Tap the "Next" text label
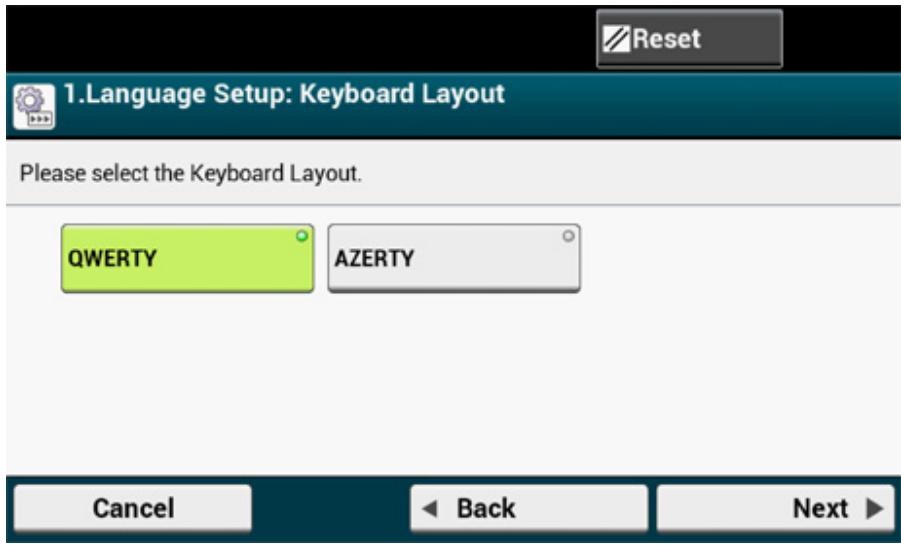Screen dimensions: 901x545 point(820,509)
